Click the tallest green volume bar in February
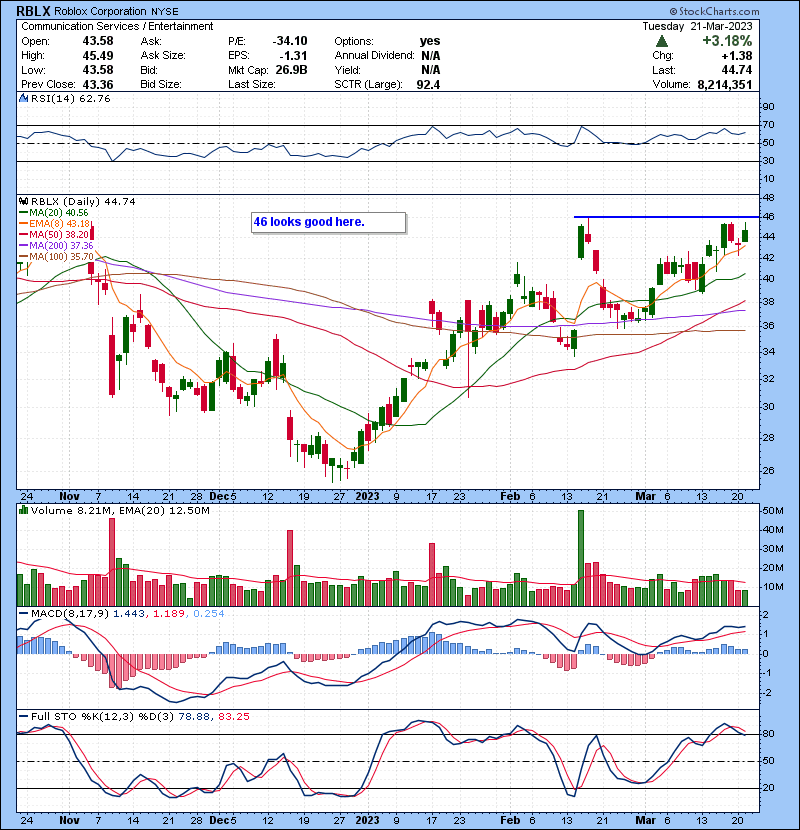800x830 pixels. point(581,558)
